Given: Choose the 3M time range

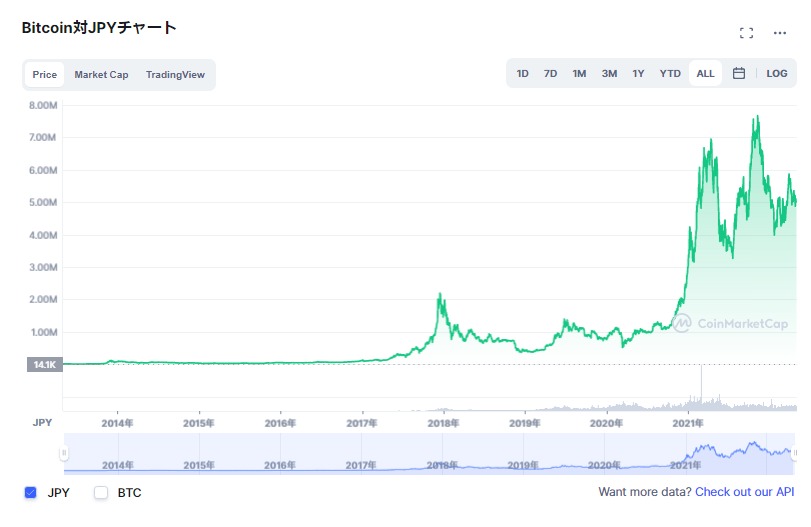Looking at the screenshot, I should coord(609,73).
